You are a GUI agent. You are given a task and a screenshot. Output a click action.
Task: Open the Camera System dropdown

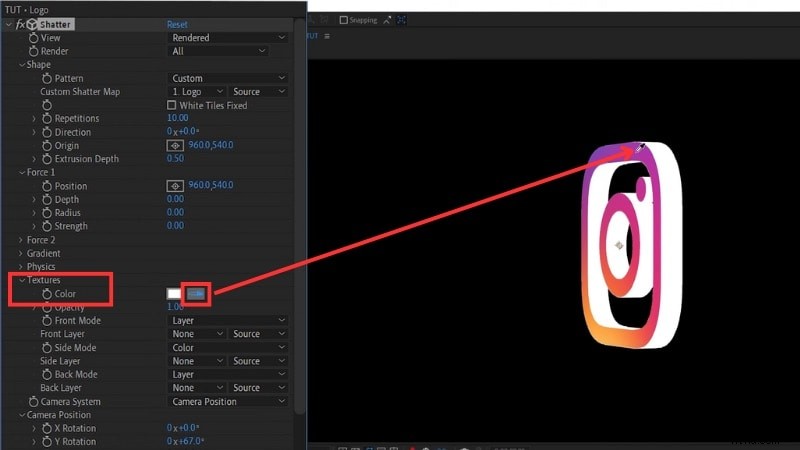(228, 402)
